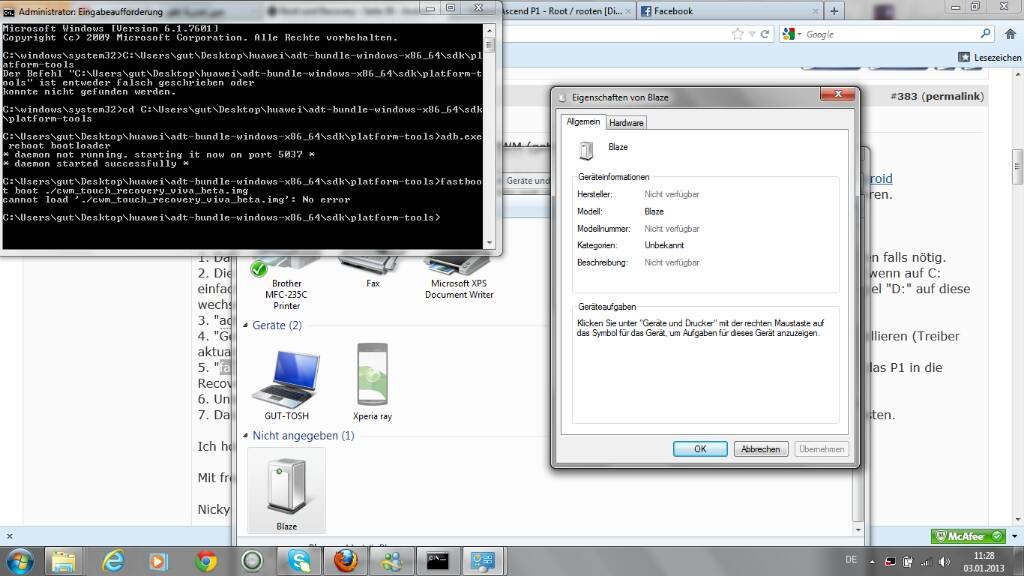Click the network signal tray icon
This screenshot has width=1024, height=576.
coord(926,562)
